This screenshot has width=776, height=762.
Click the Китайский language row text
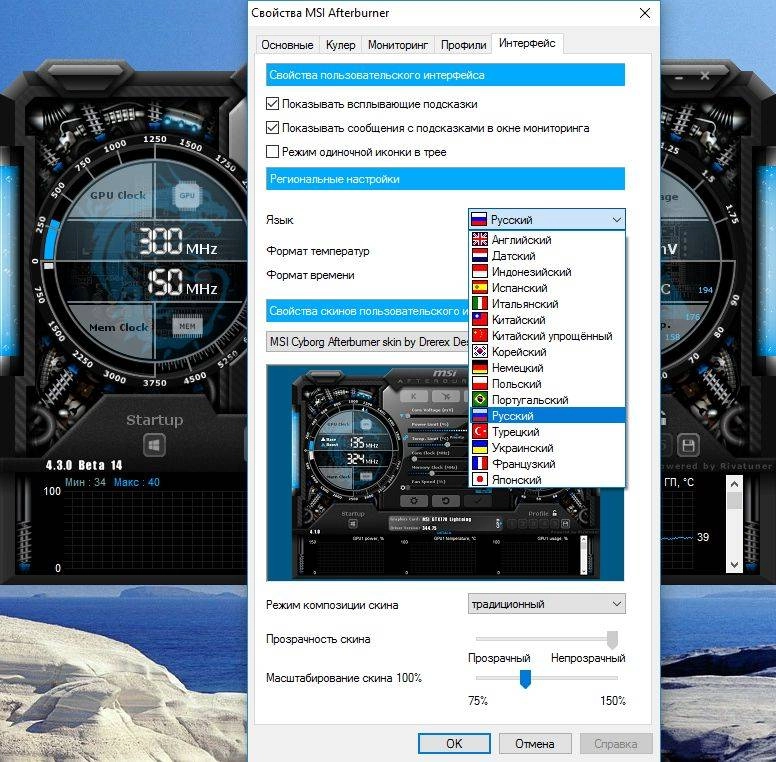(x=519, y=320)
